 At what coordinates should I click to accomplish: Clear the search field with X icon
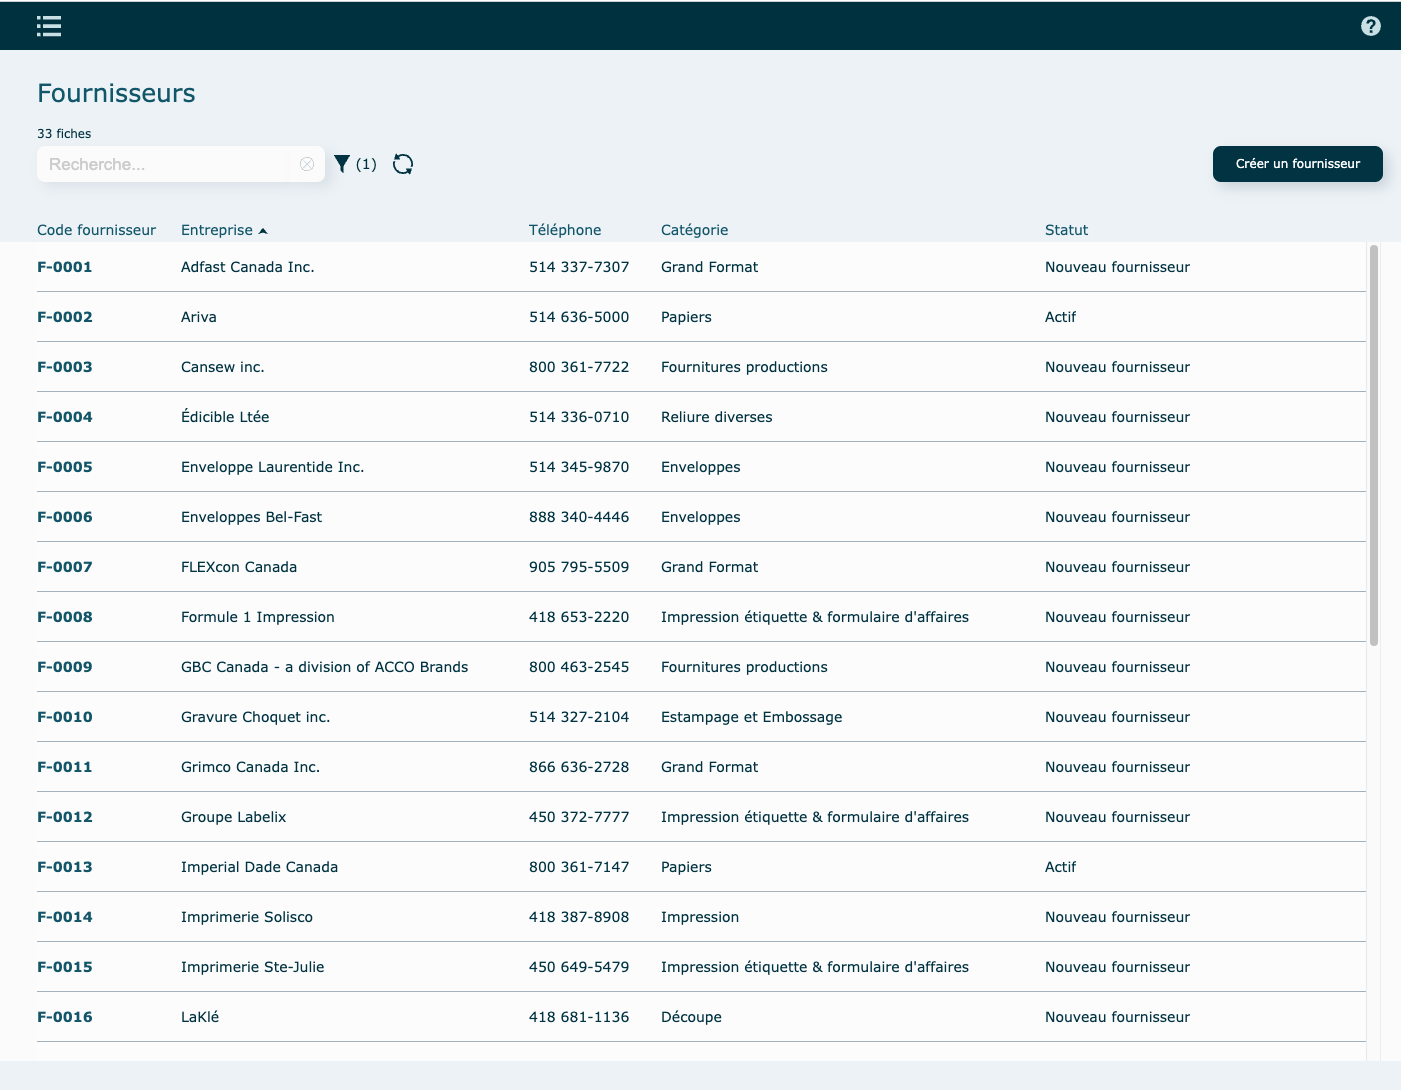coord(307,164)
